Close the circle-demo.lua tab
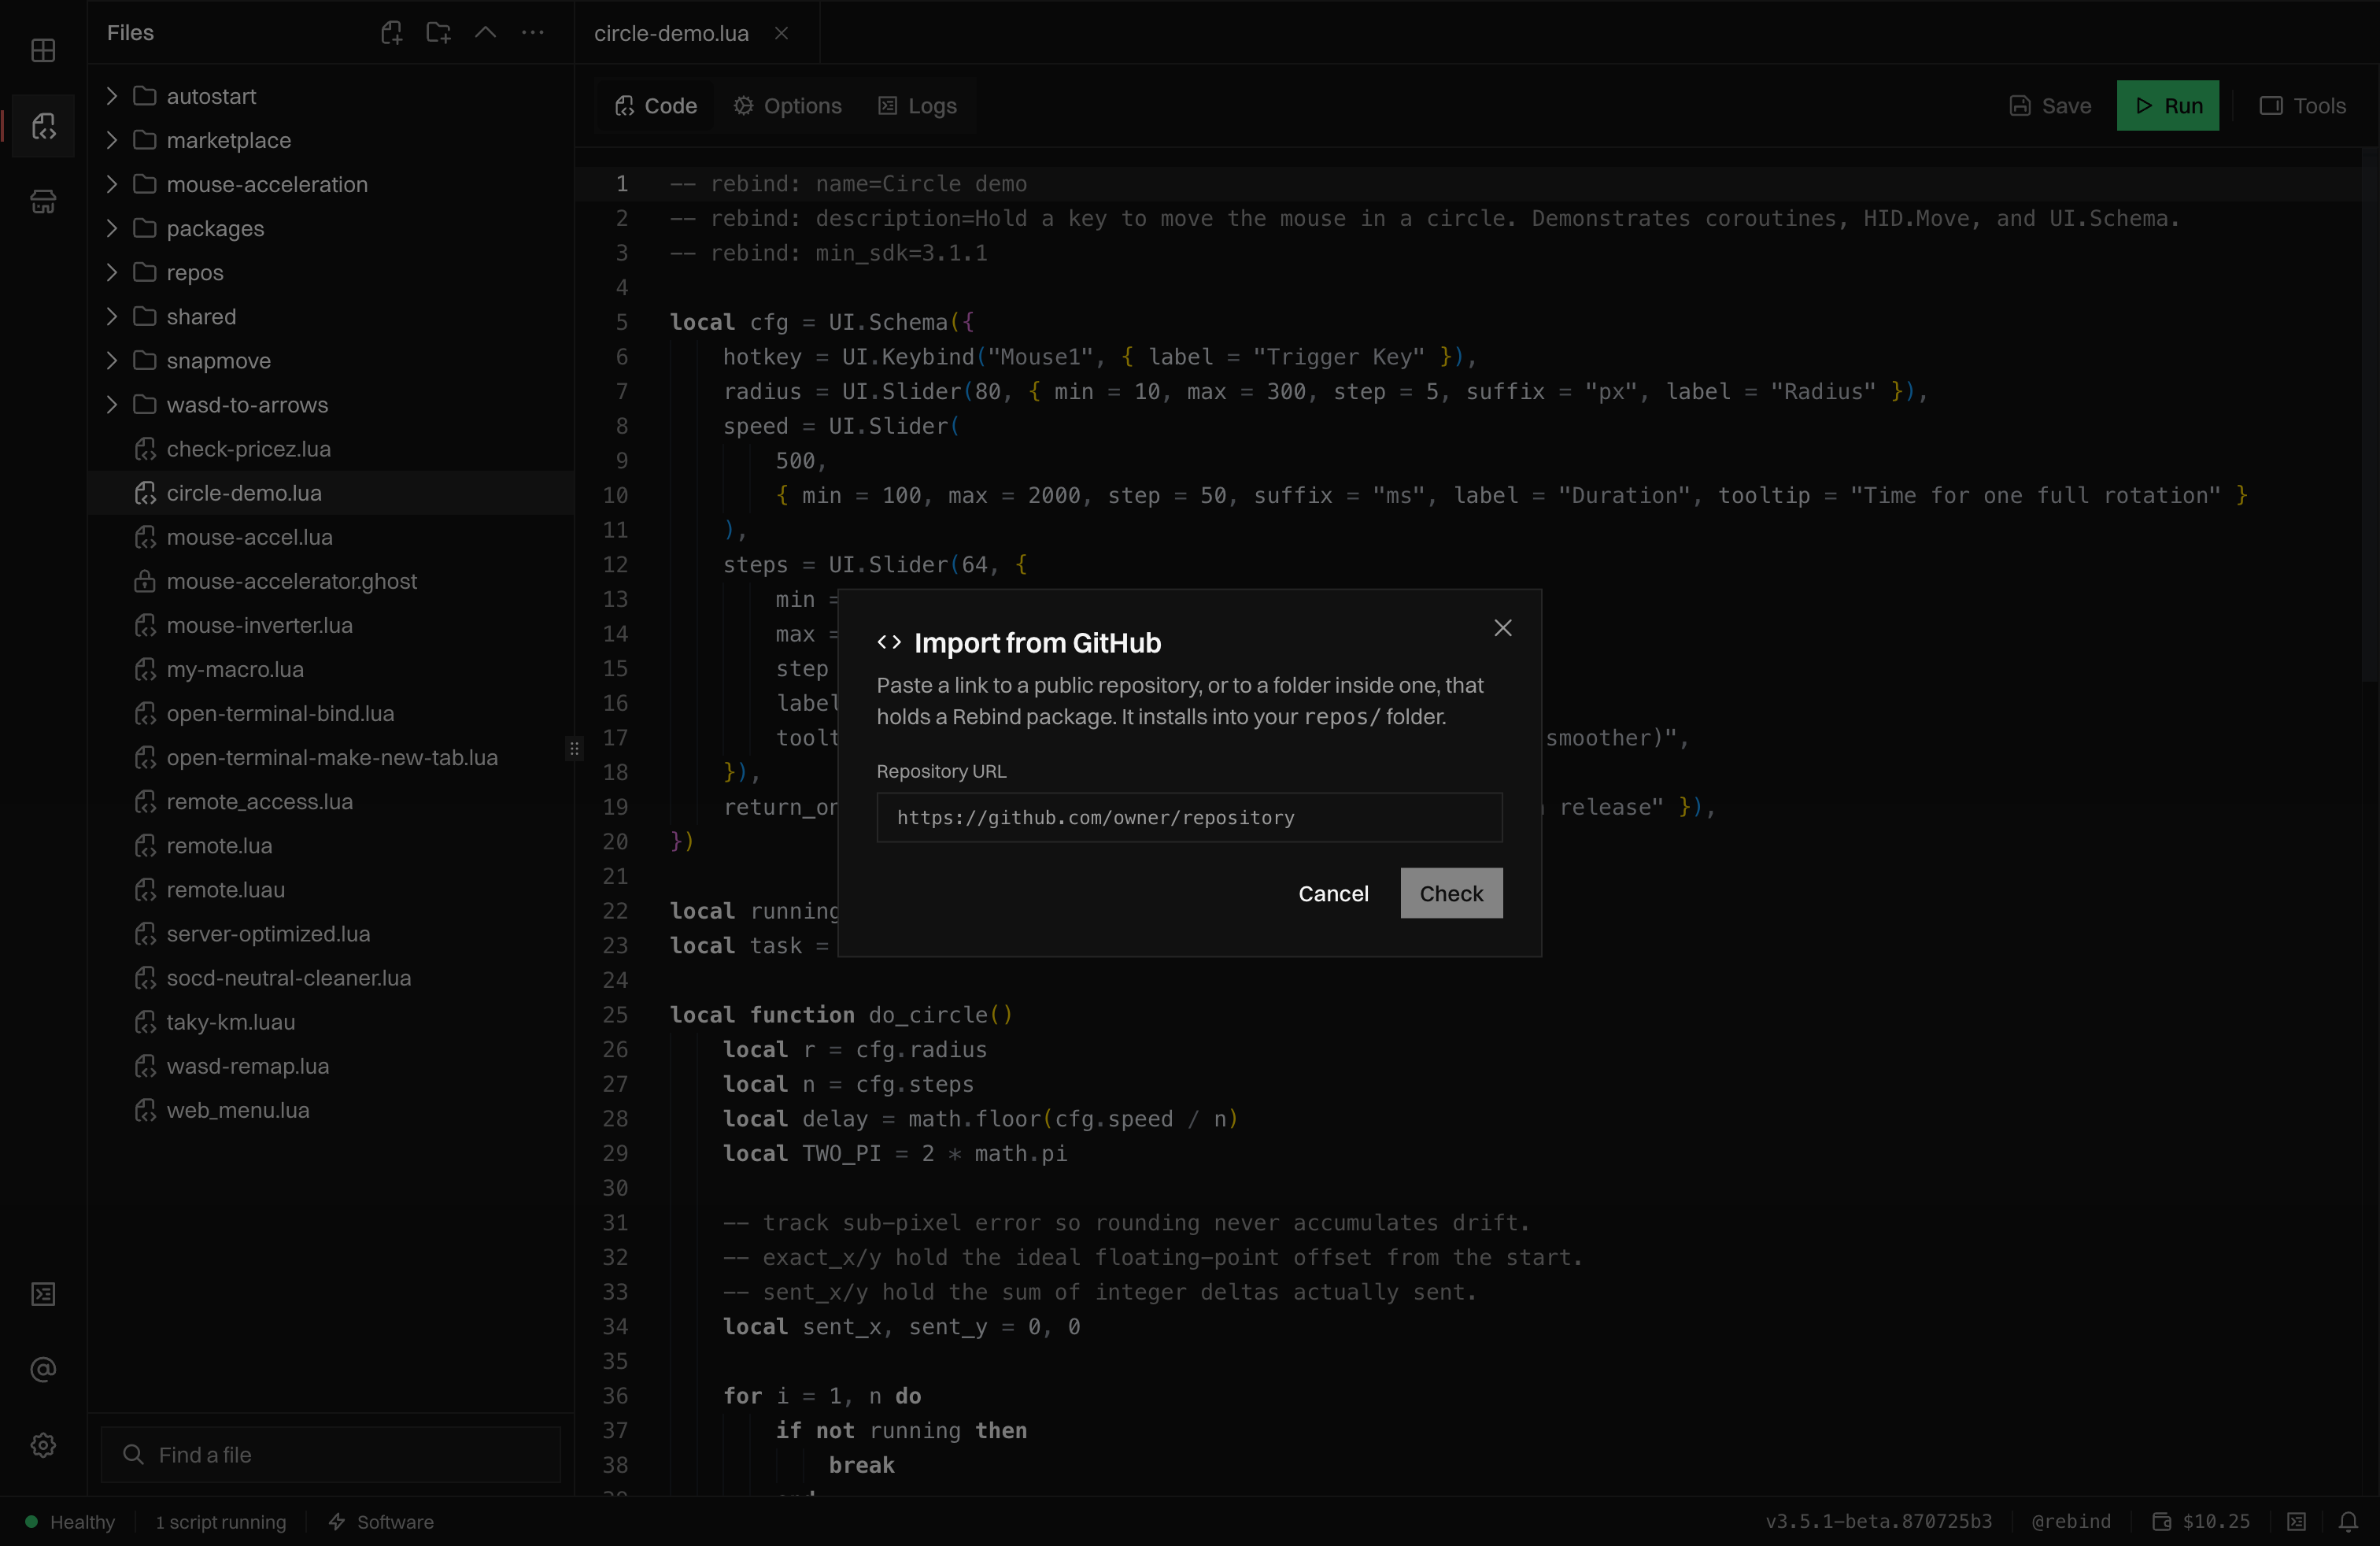2380x1546 pixels. 782,33
